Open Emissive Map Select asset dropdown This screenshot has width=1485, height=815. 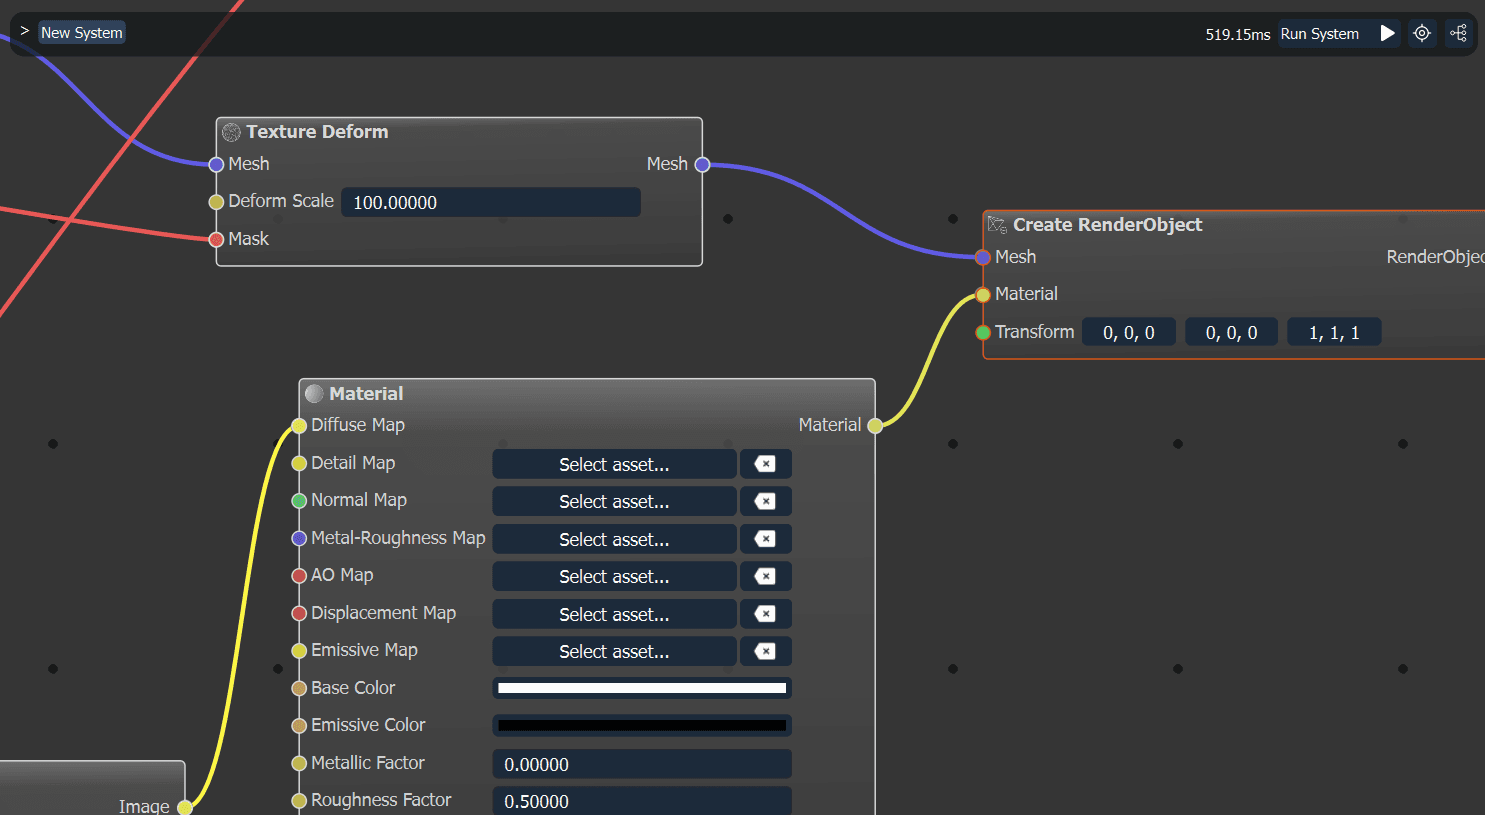(x=614, y=651)
